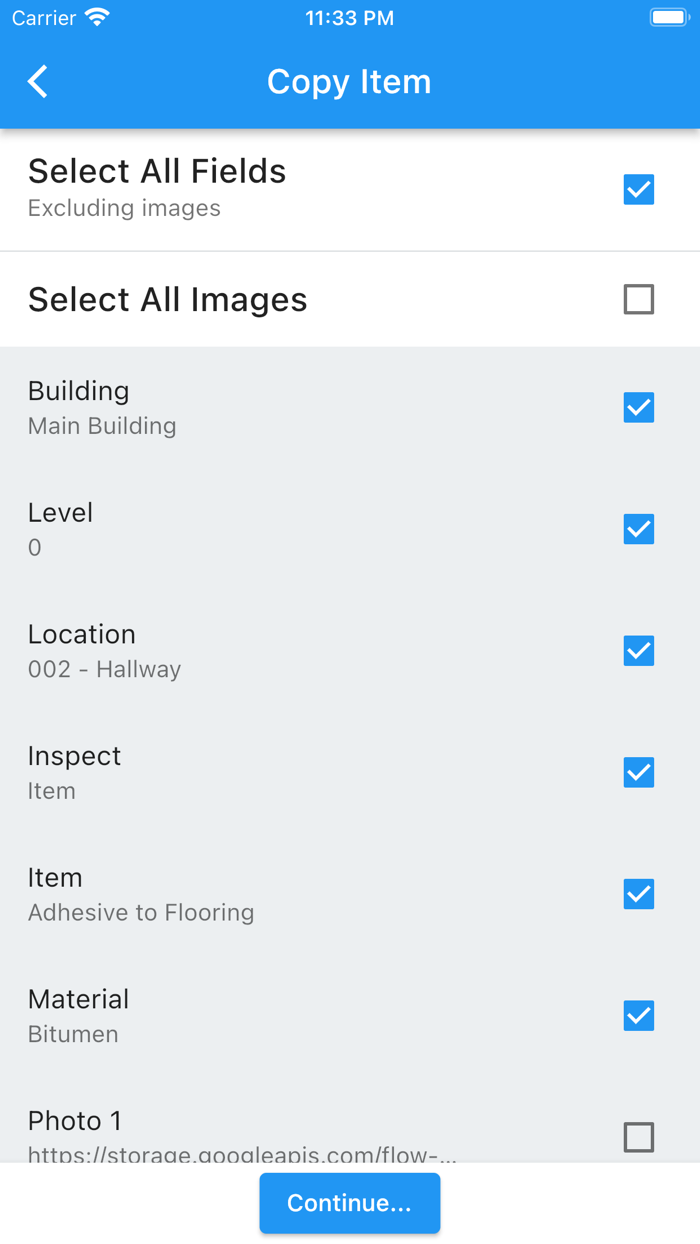This screenshot has height=1244, width=700.
Task: Tap the Copy Item title
Action: 349,82
